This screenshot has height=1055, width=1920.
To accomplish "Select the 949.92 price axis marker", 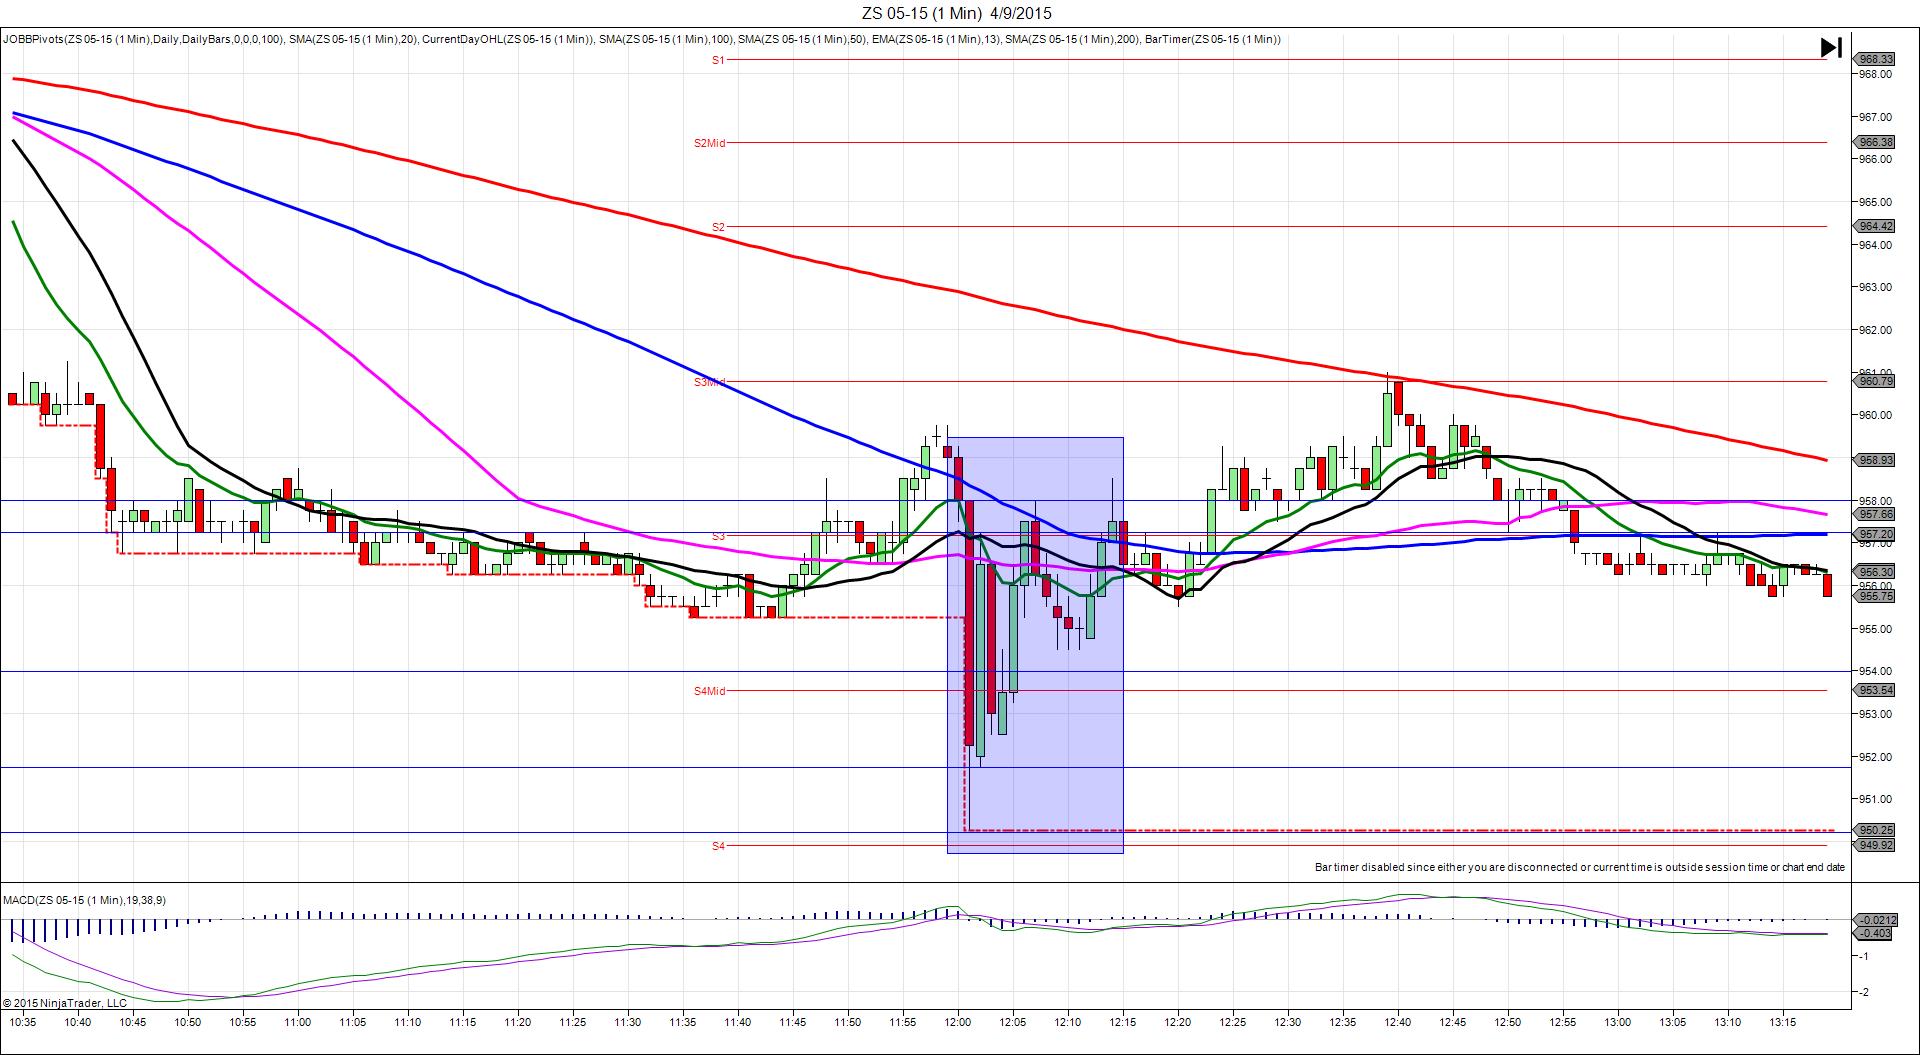I will [x=1875, y=845].
